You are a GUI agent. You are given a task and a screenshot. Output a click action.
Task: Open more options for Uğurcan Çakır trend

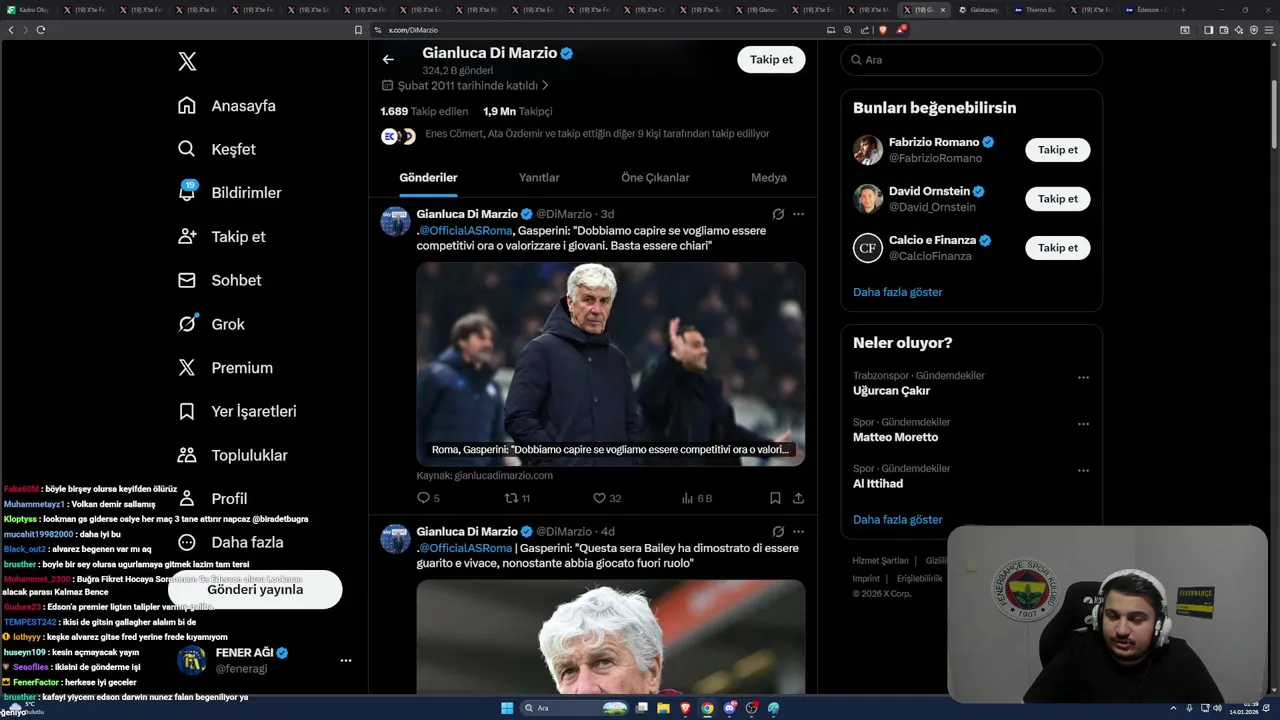coord(1083,378)
